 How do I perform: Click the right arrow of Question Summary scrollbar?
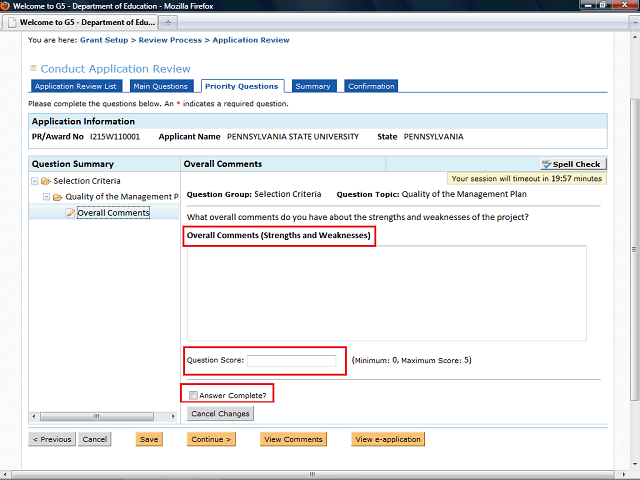173,416
